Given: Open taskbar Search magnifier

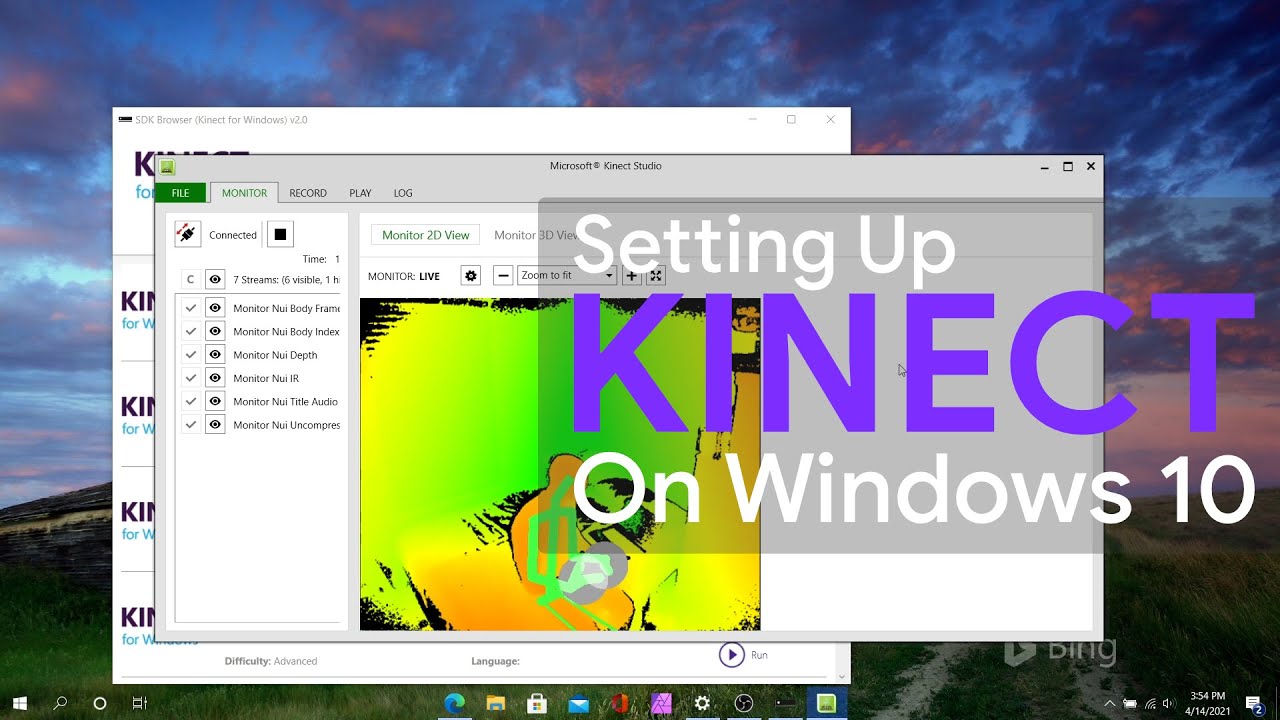Looking at the screenshot, I should coord(60,703).
